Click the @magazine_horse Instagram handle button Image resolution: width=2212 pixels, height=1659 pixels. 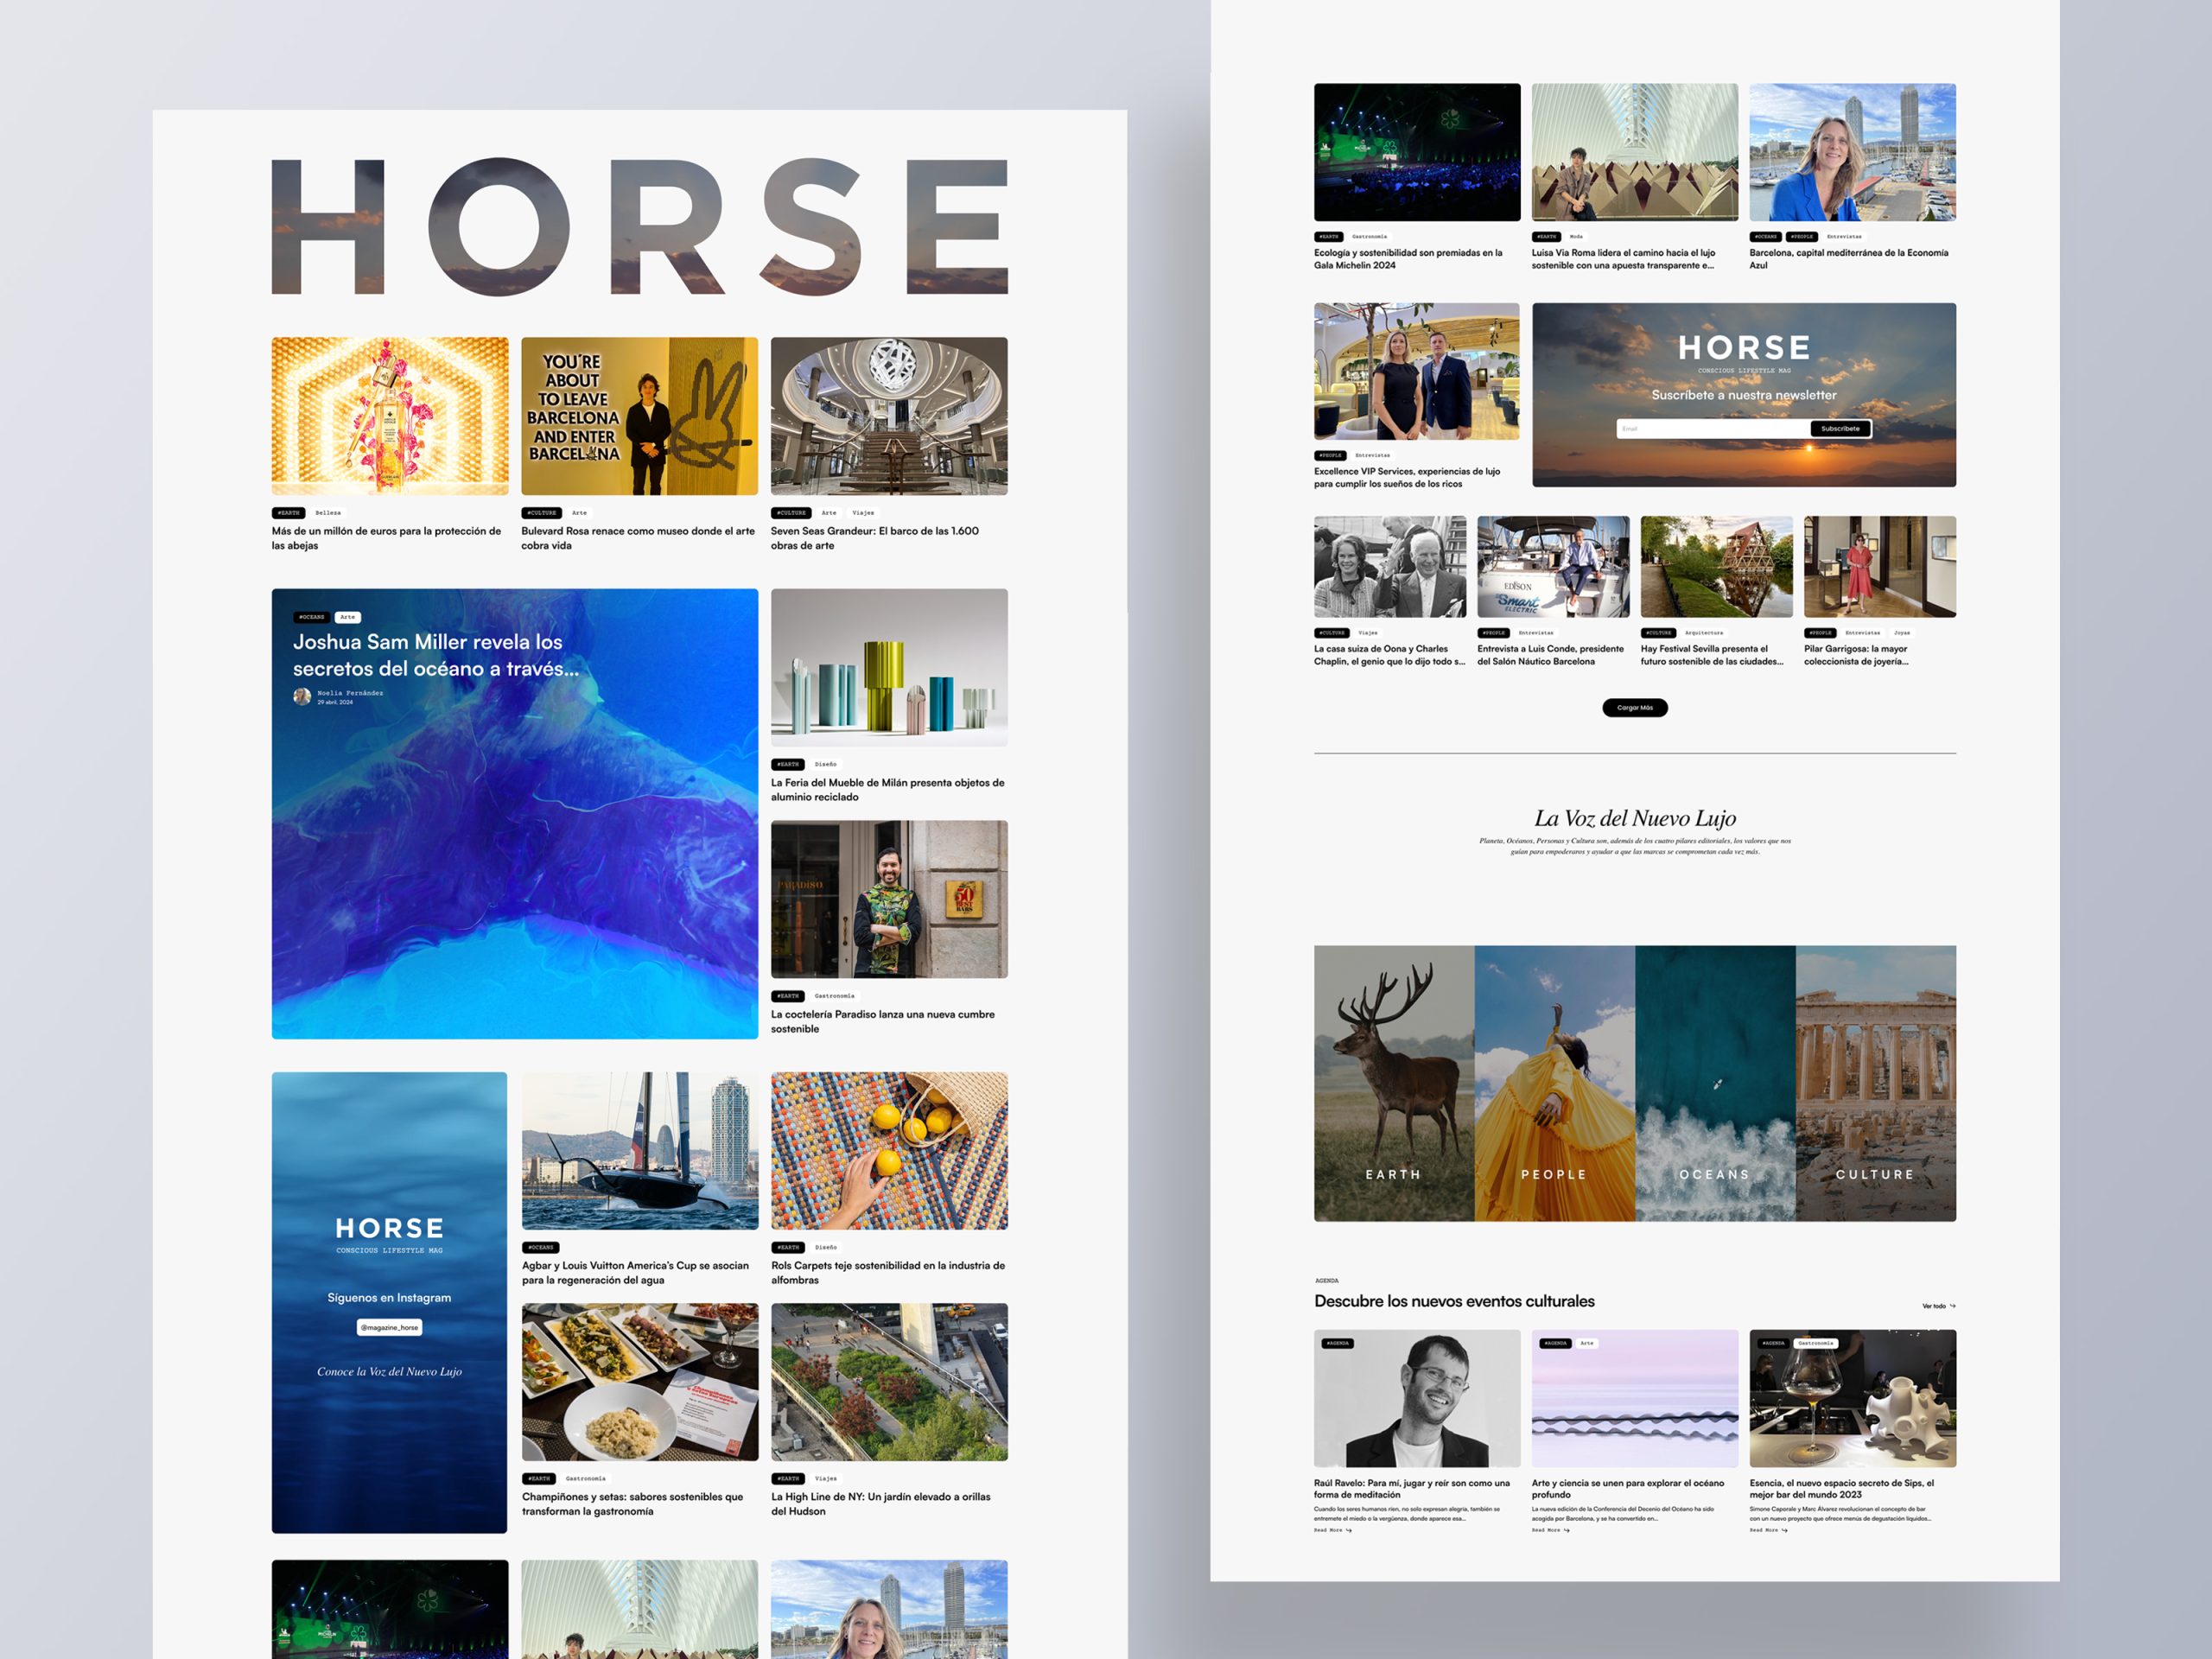(390, 1327)
